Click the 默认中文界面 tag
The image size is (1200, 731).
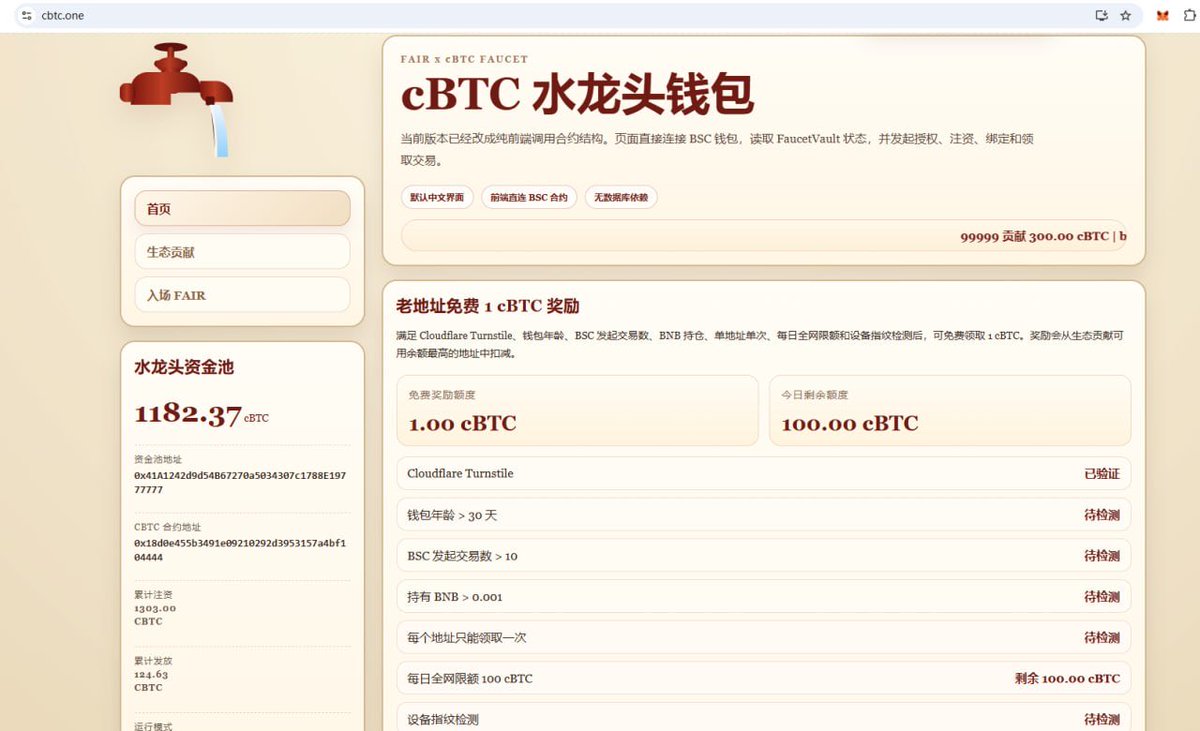(x=437, y=197)
